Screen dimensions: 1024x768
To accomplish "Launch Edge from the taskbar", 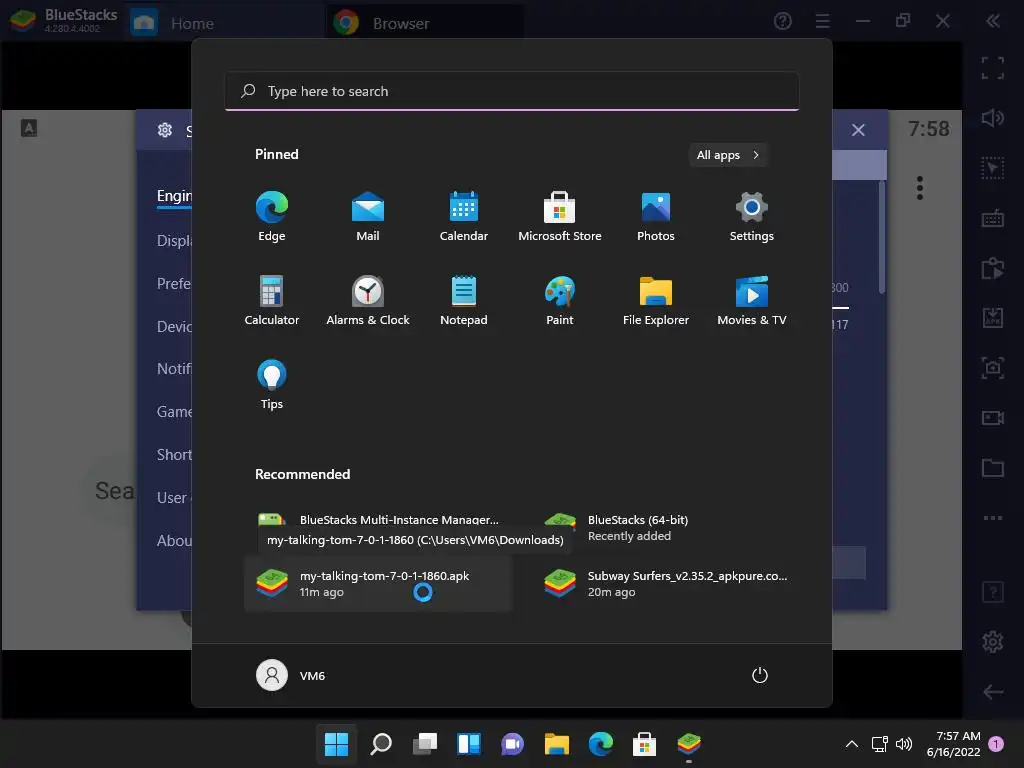I will pyautogui.click(x=601, y=744).
